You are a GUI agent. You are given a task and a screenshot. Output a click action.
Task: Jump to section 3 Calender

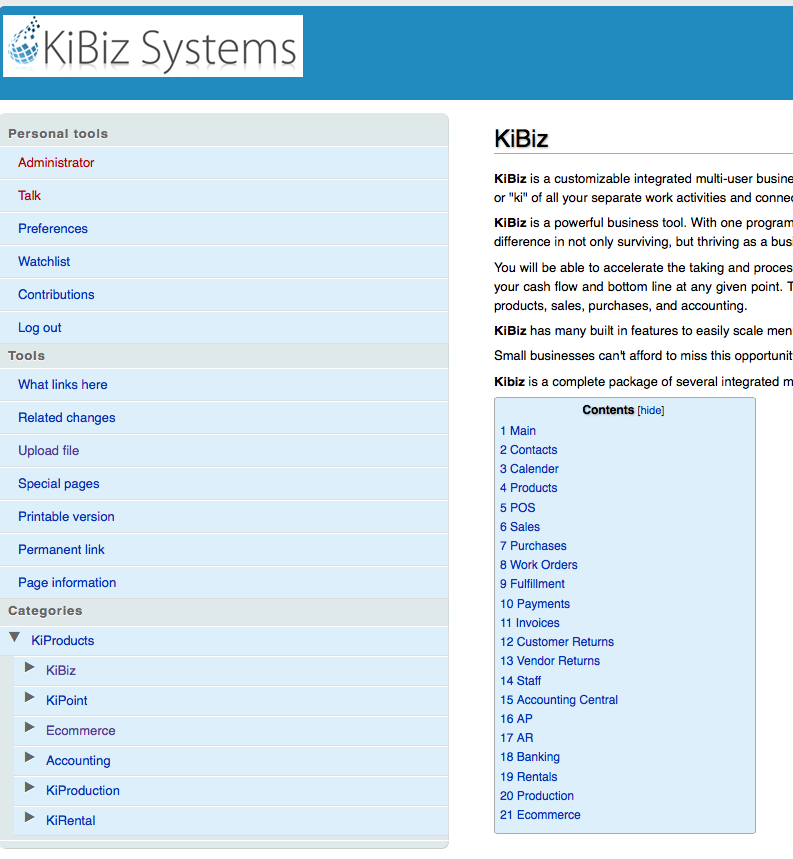[x=529, y=469]
